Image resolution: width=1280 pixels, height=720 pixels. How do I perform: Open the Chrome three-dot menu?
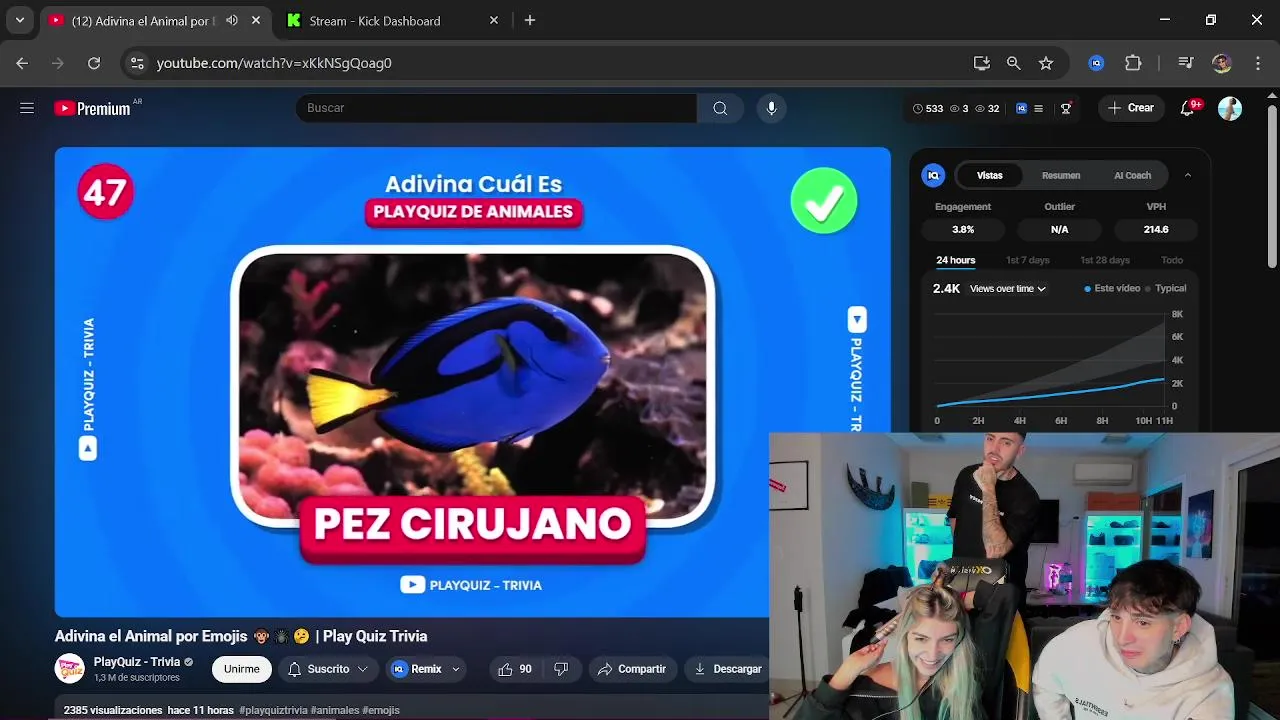(x=1258, y=63)
